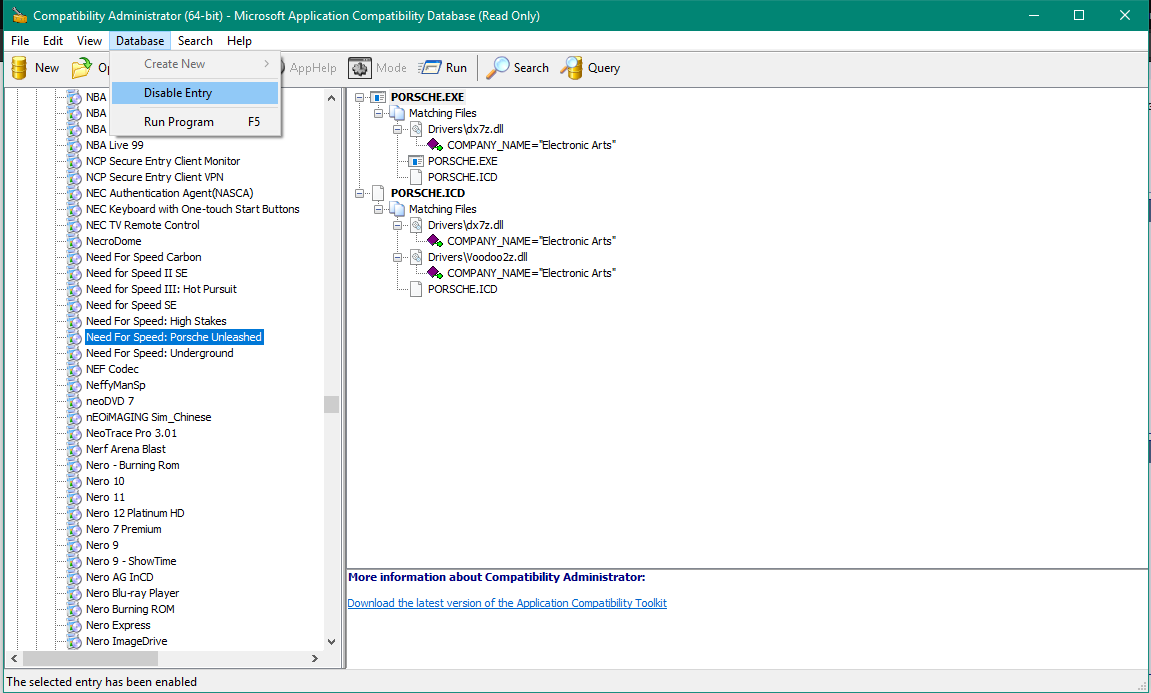Collapse Matching Files under PORSCHE.EXE
The width and height of the screenshot is (1151, 693).
(379, 113)
